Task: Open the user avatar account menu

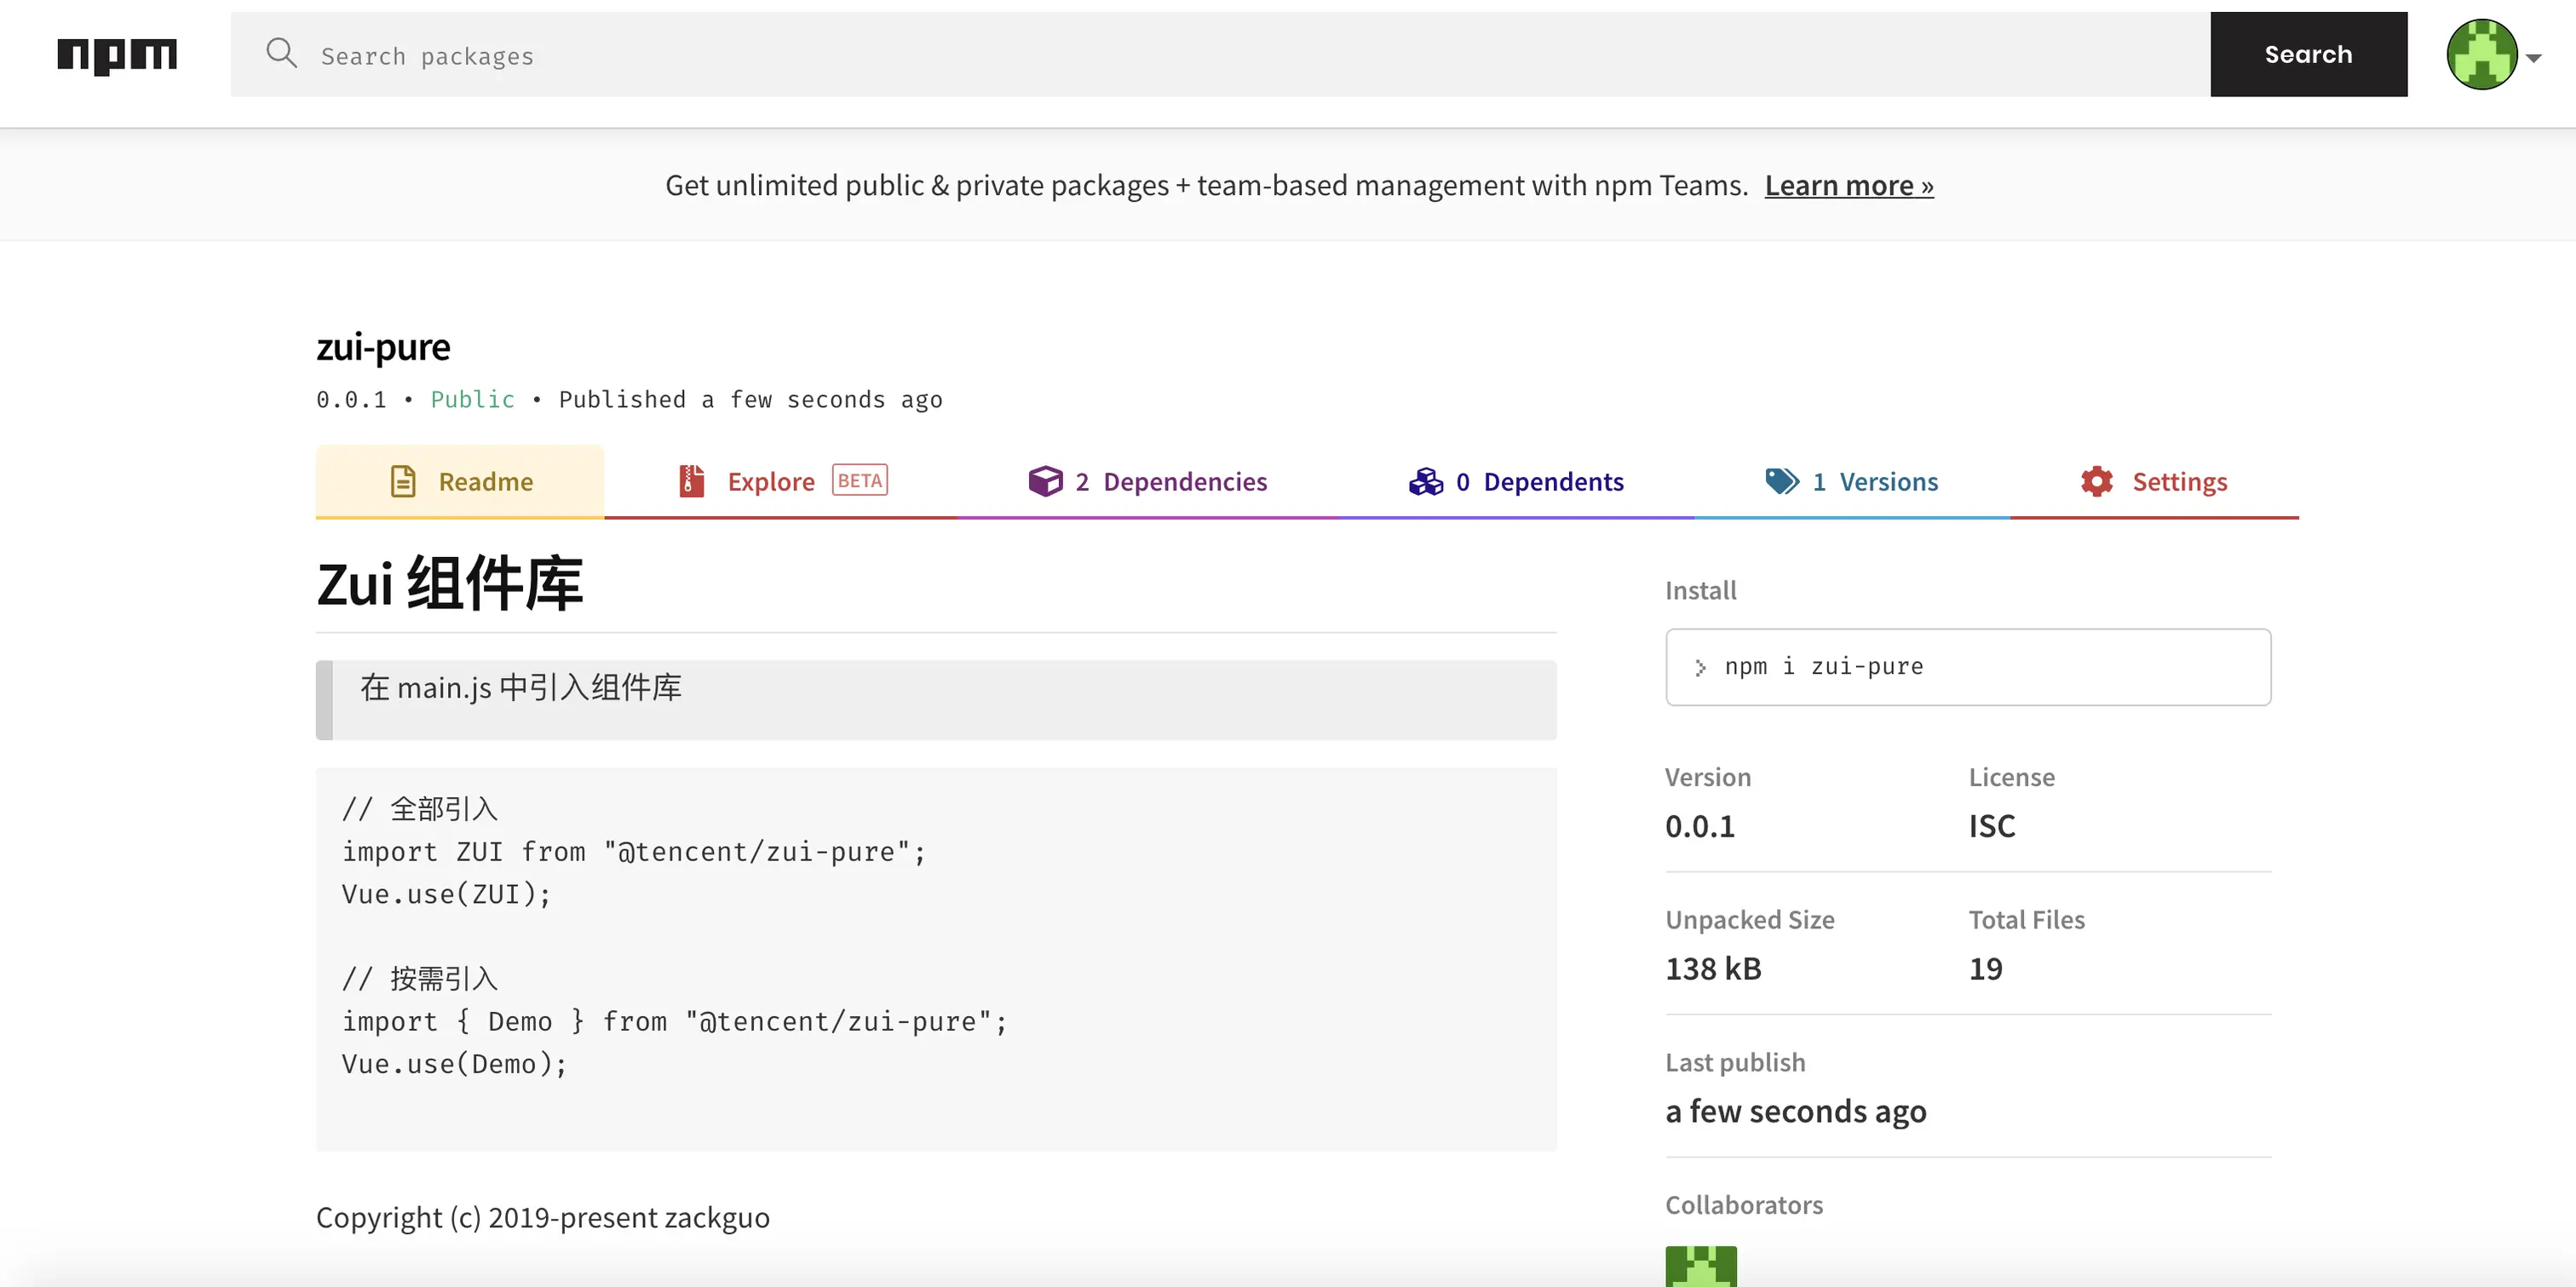Action: click(2481, 55)
